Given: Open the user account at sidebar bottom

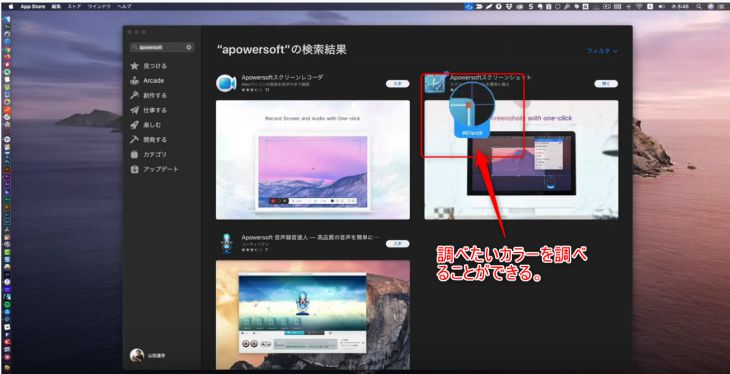Looking at the screenshot, I should point(148,355).
